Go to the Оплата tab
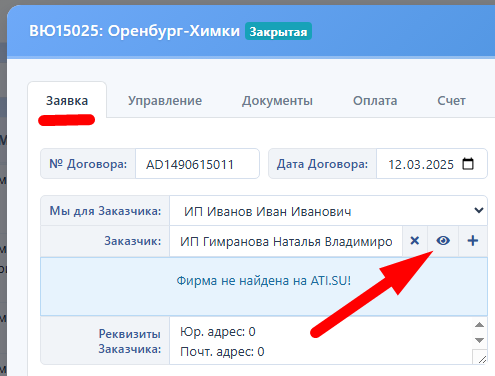 (375, 100)
